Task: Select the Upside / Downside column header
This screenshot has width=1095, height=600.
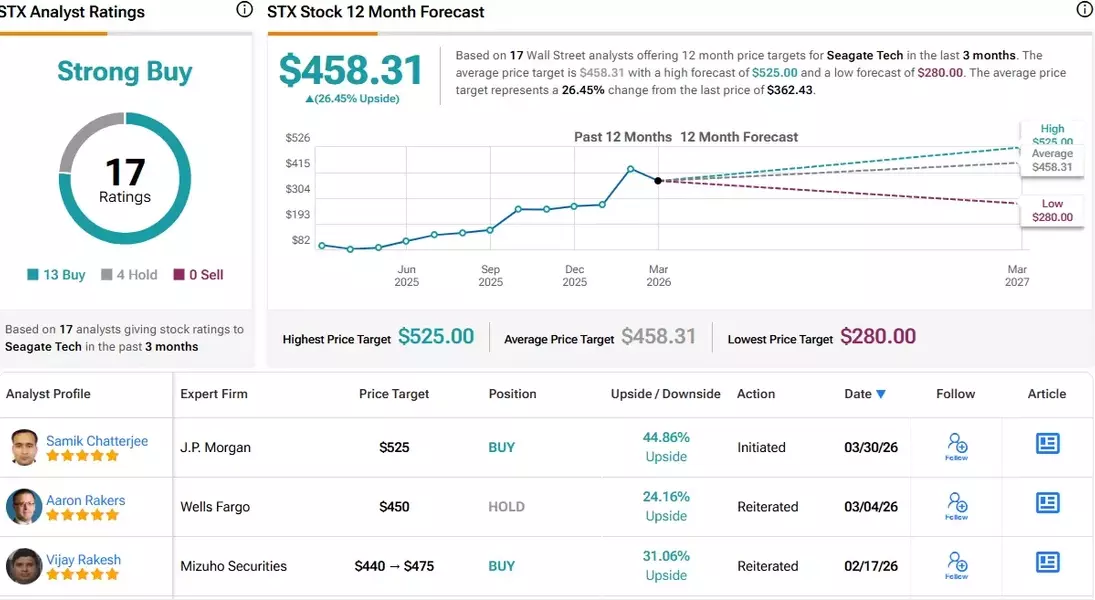Action: coord(665,394)
